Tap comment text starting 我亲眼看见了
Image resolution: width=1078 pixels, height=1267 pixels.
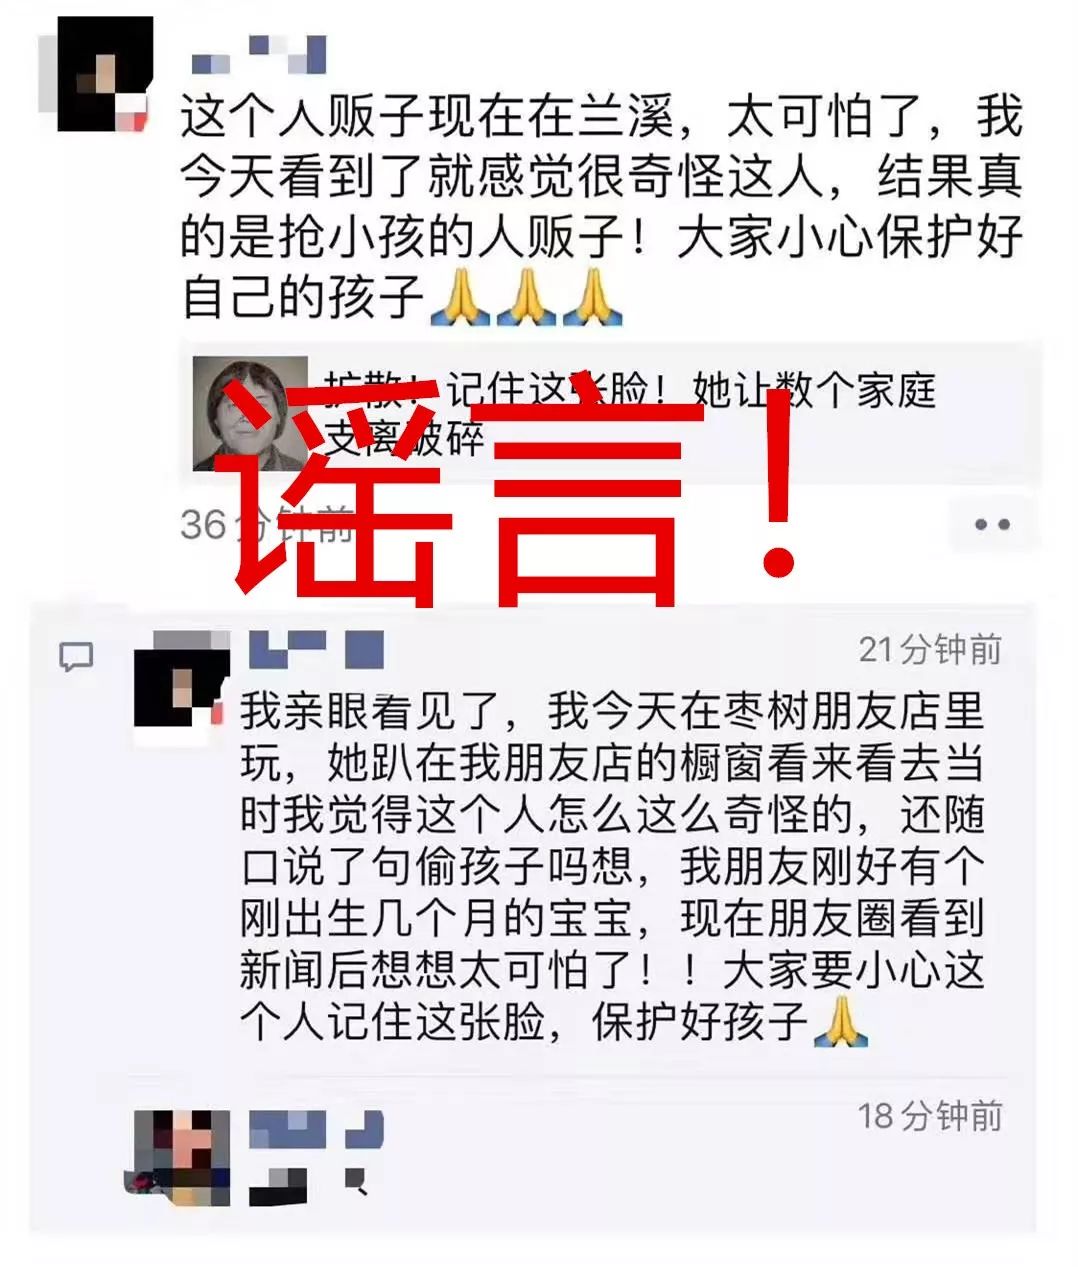(x=612, y=867)
